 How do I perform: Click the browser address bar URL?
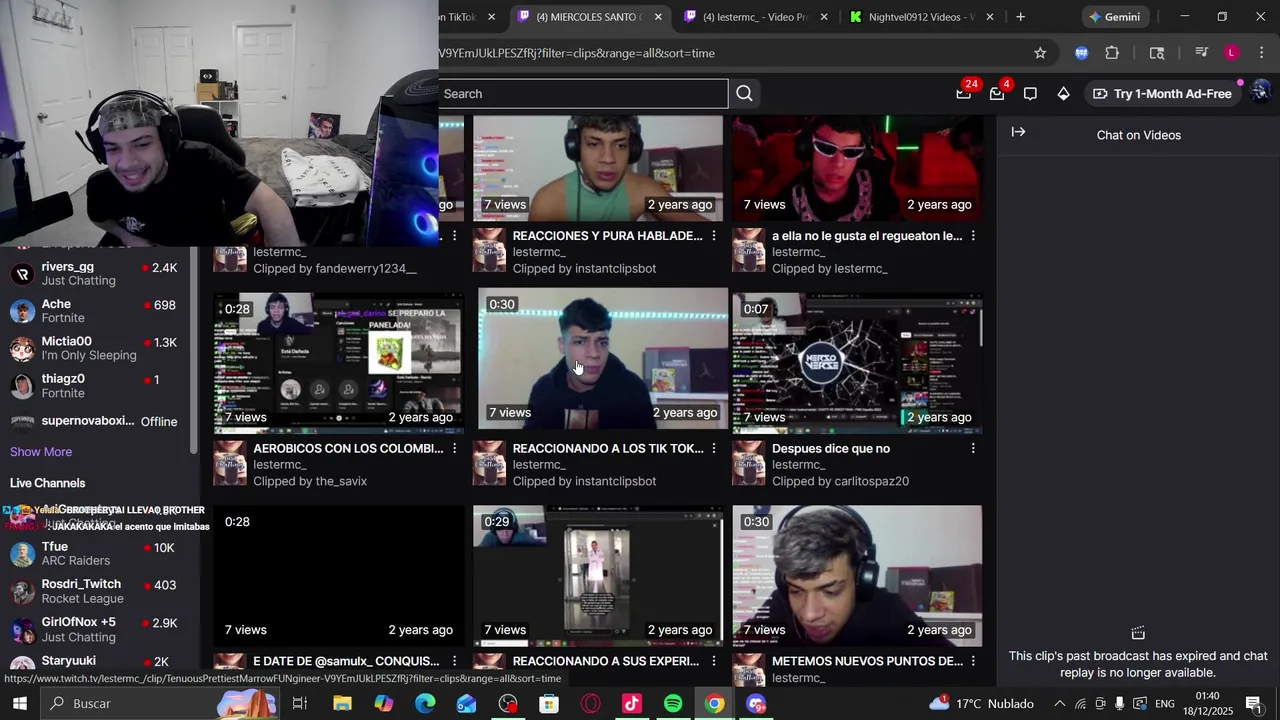click(x=576, y=53)
